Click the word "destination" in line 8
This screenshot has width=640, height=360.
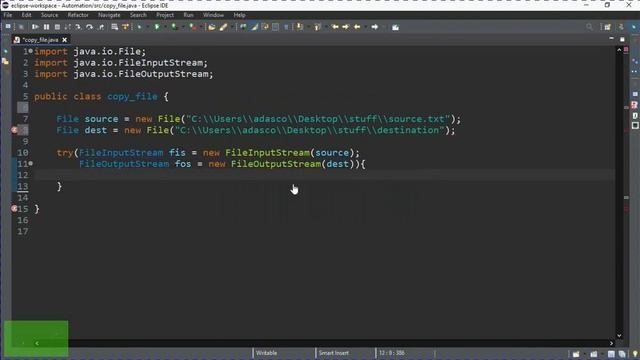408,130
